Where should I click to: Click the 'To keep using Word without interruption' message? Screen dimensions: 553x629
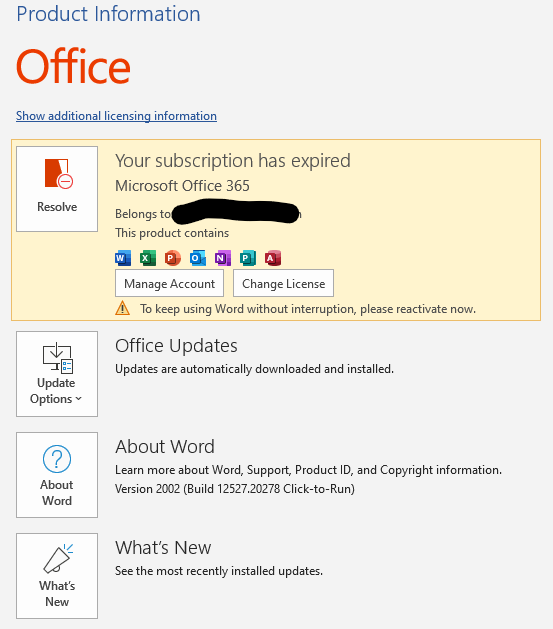pos(308,309)
